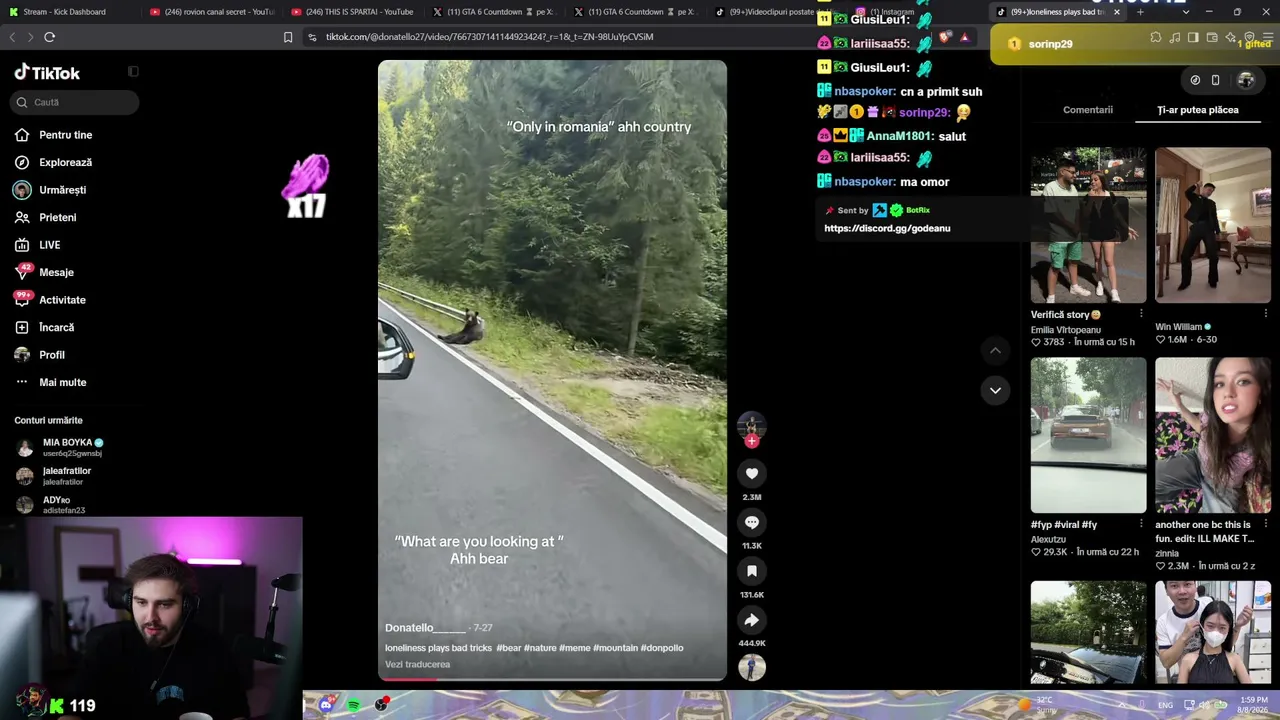The image size is (1280, 720).
Task: Save video with bookmark icon
Action: point(752,571)
